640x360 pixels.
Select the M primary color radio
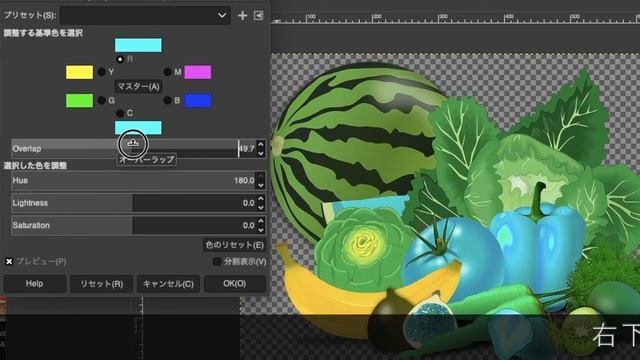coord(167,72)
